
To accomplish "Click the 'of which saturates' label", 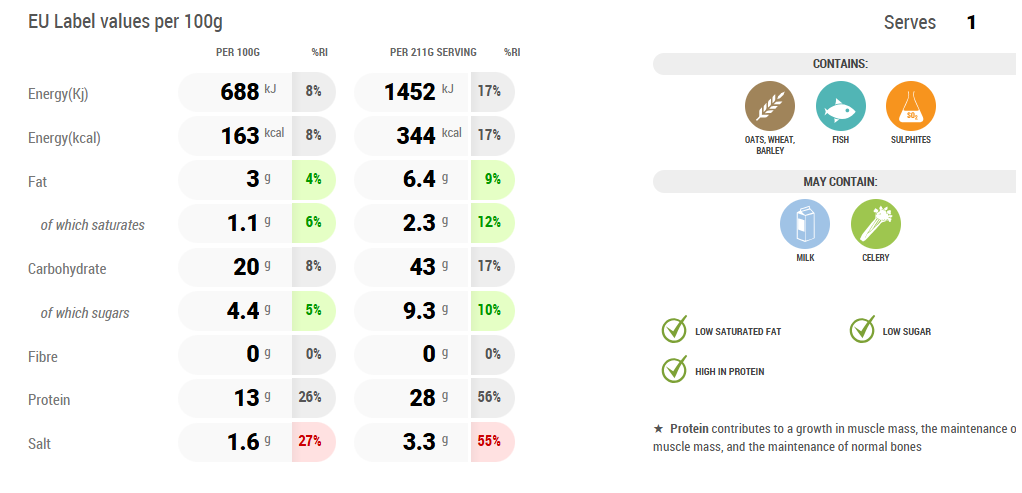I will click(x=92, y=225).
